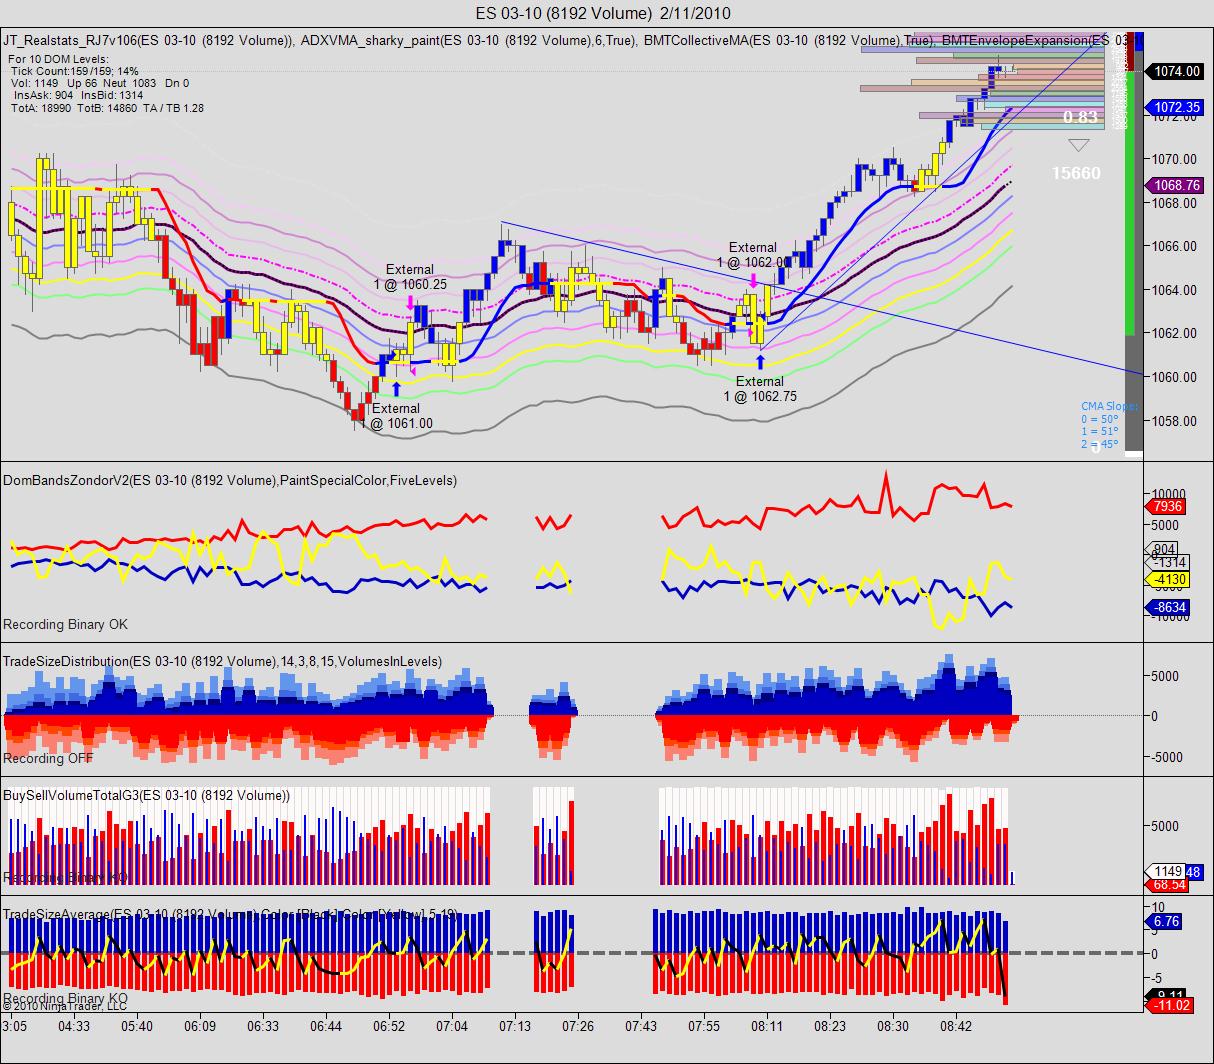Click the TotA: 18990 TotB: 14860 line
1214x1064 pixels.
[107, 107]
